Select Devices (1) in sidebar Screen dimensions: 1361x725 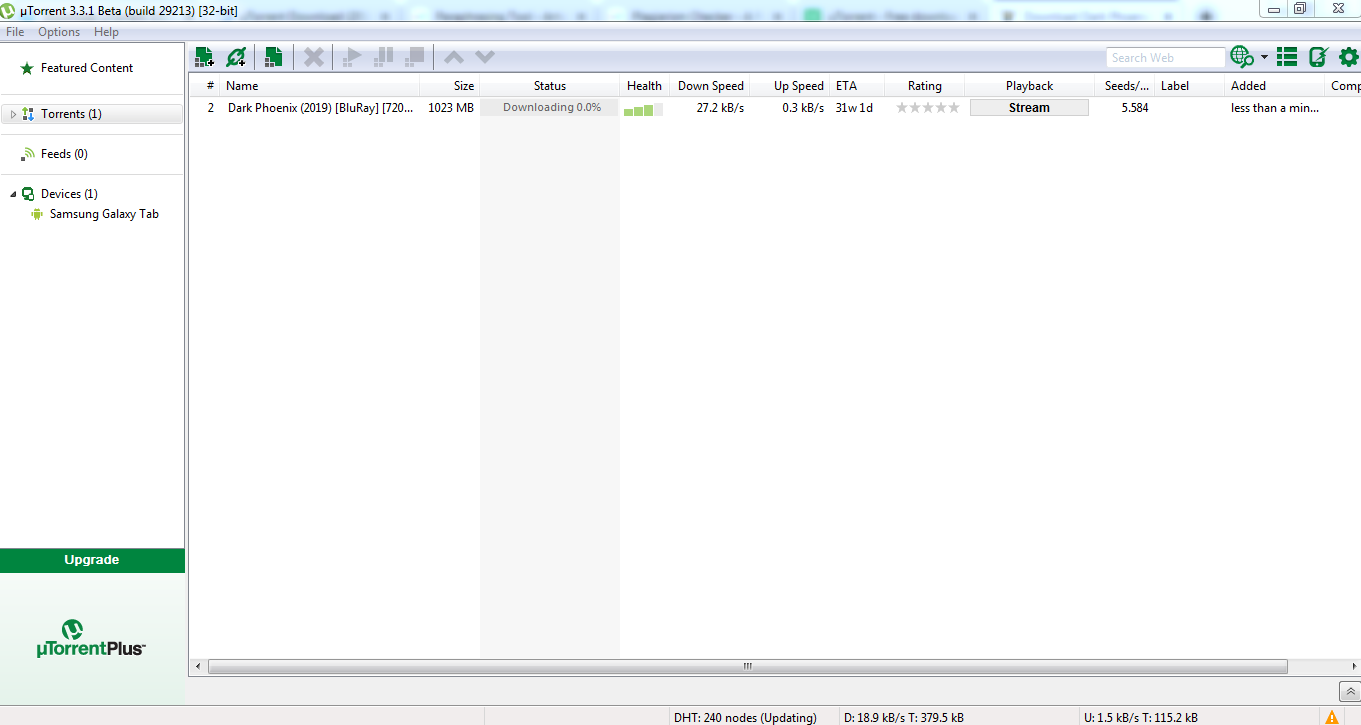tap(69, 194)
